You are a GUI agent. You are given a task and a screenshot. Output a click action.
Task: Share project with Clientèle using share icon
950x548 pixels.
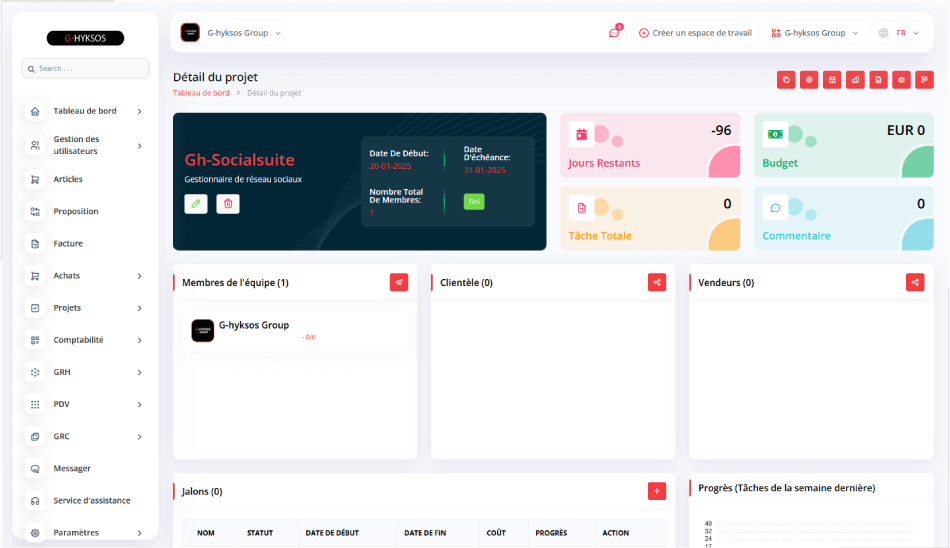click(x=657, y=282)
